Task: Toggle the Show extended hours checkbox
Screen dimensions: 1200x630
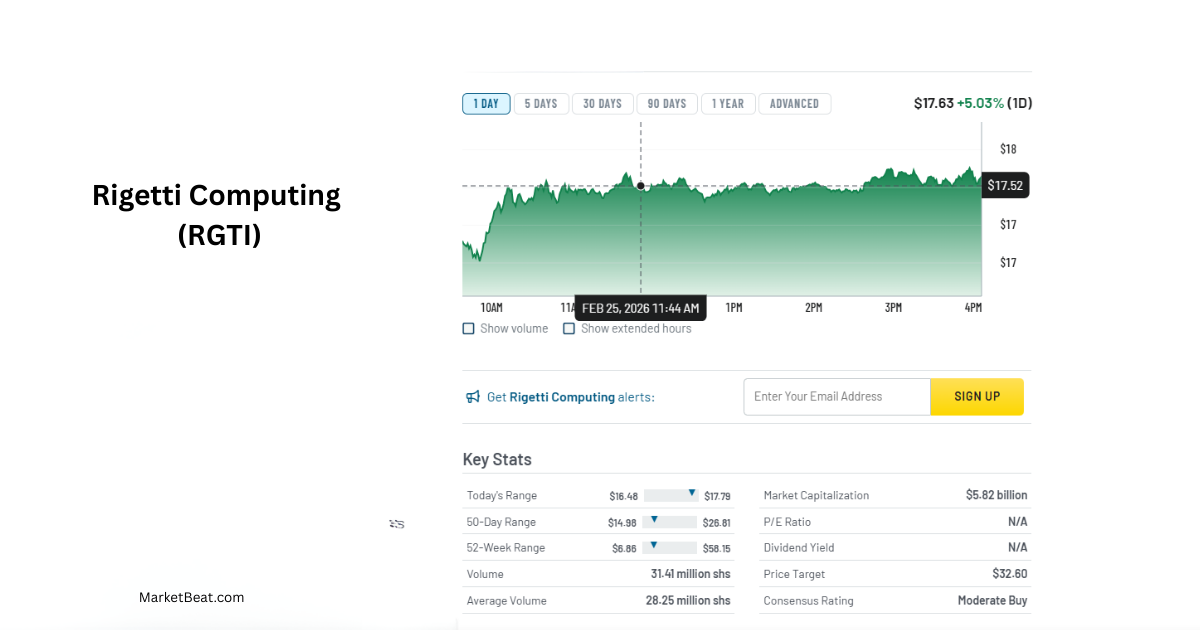Action: click(x=569, y=329)
